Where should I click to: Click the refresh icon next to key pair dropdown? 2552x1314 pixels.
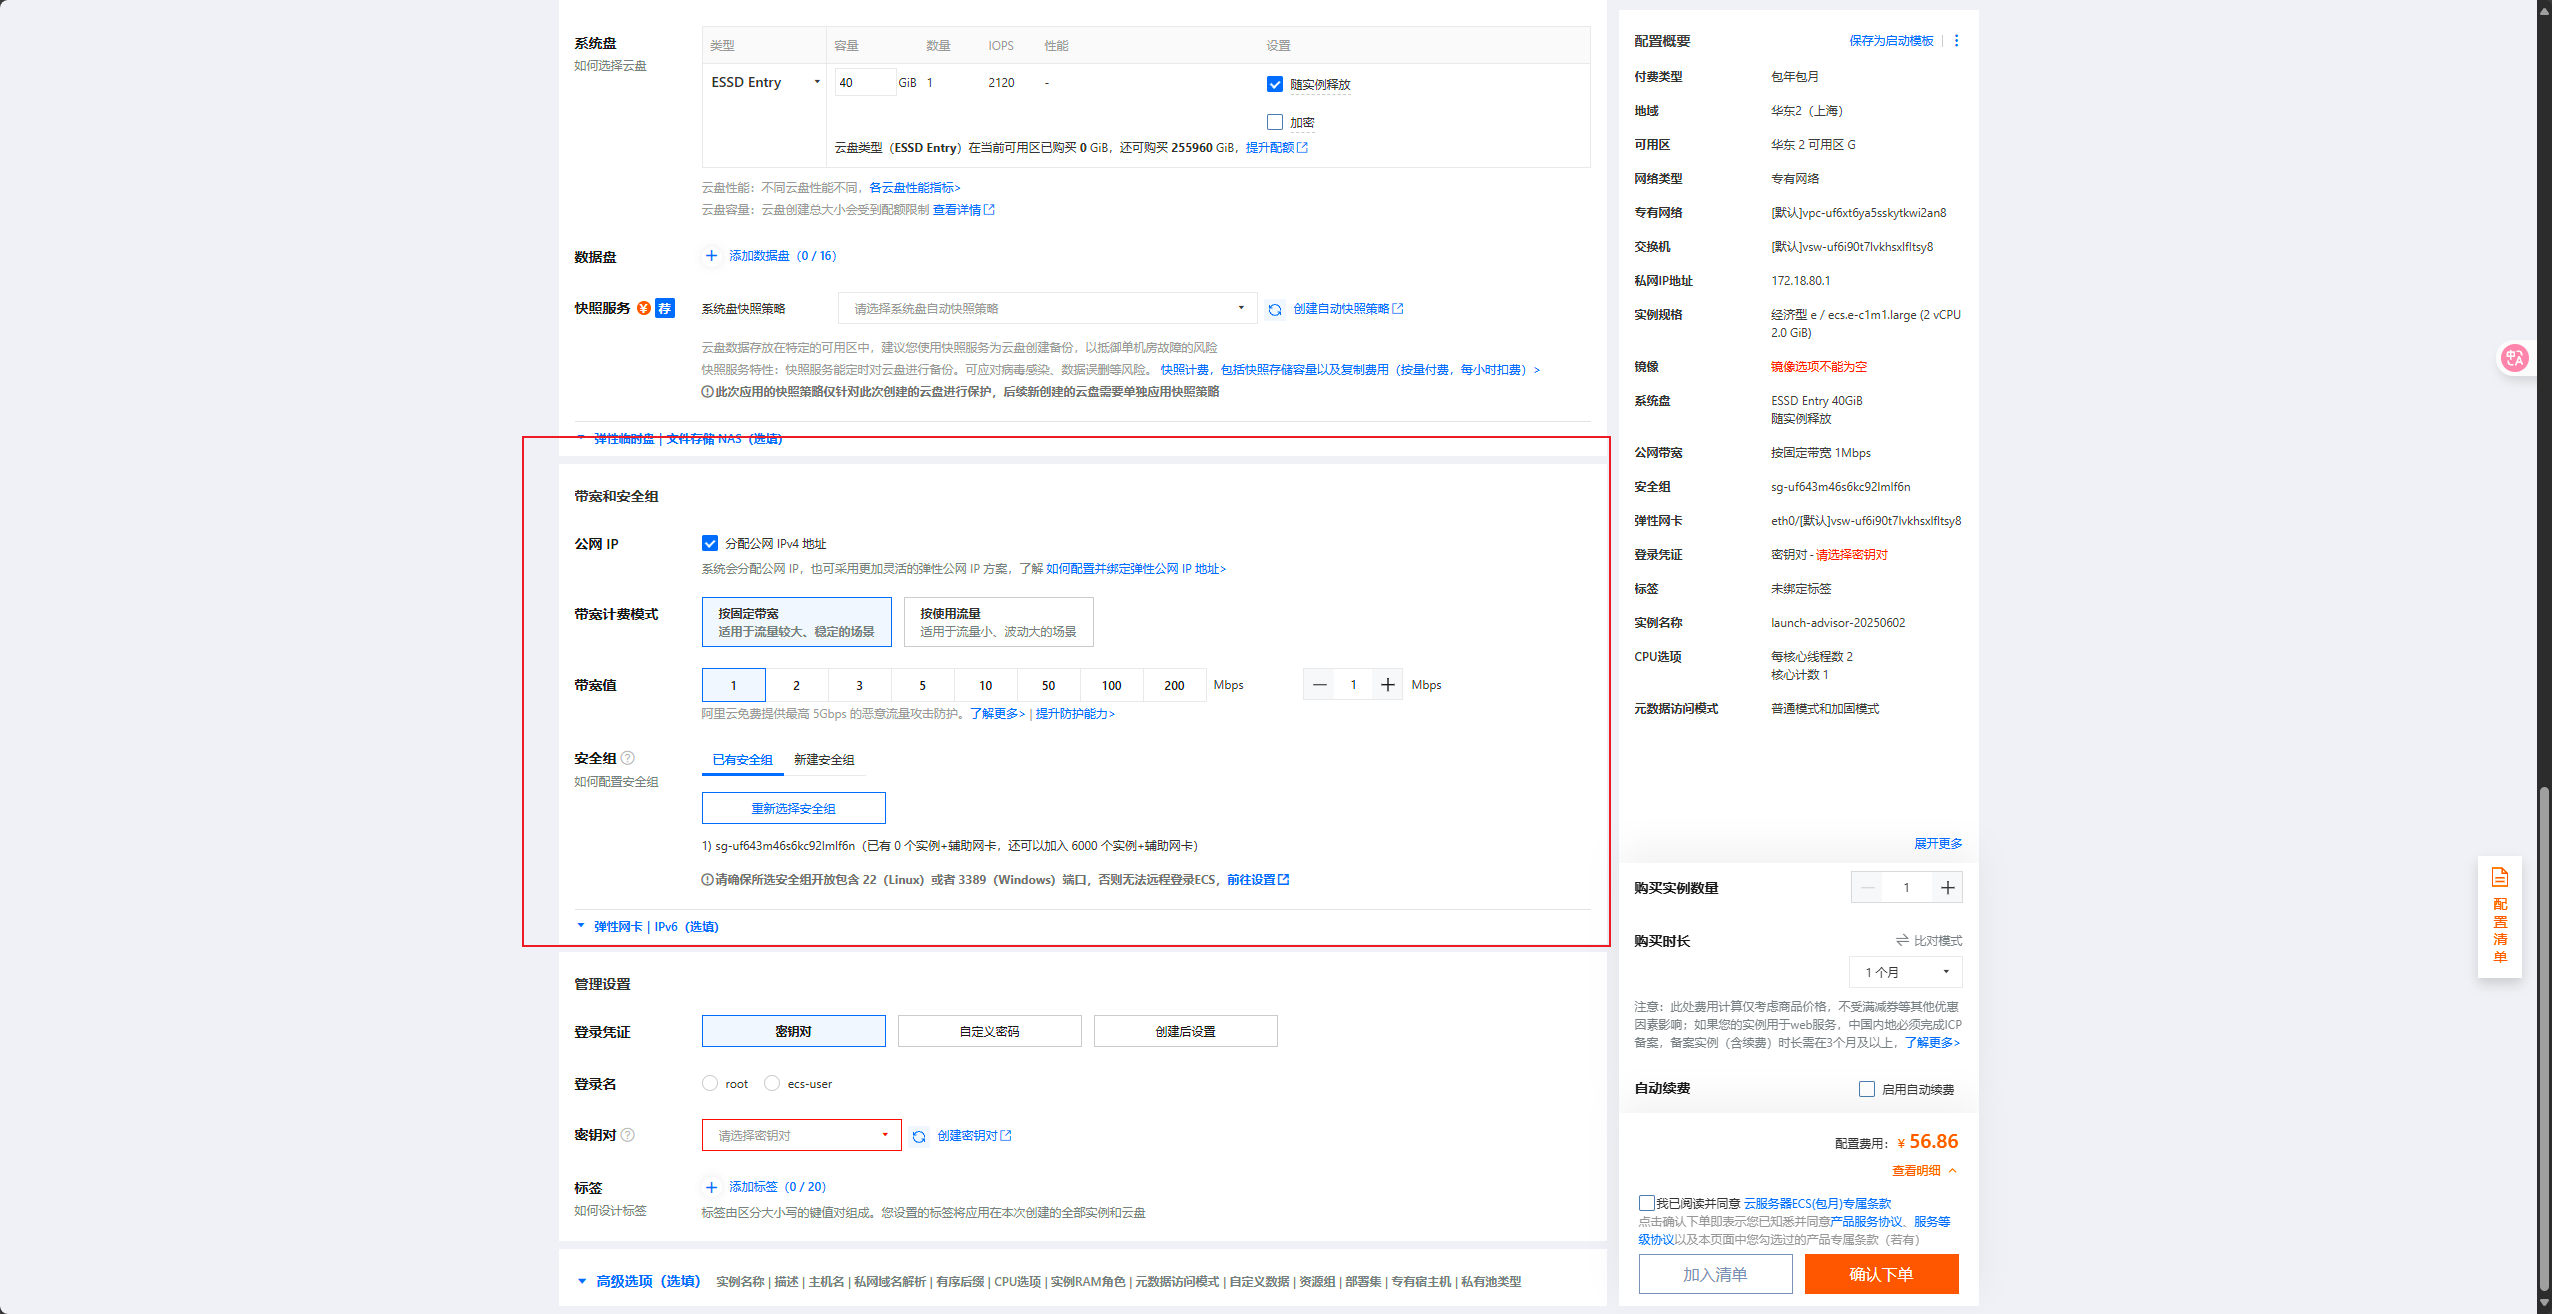(x=919, y=1137)
